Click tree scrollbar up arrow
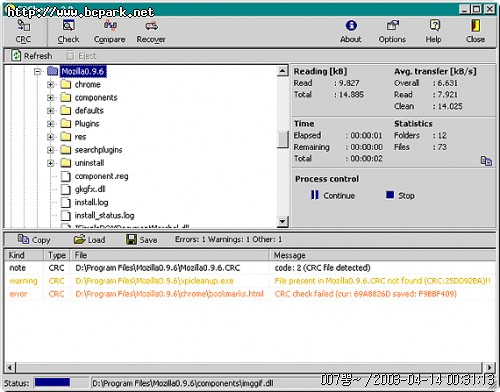Screen dimensions: 500x392 tap(283, 71)
